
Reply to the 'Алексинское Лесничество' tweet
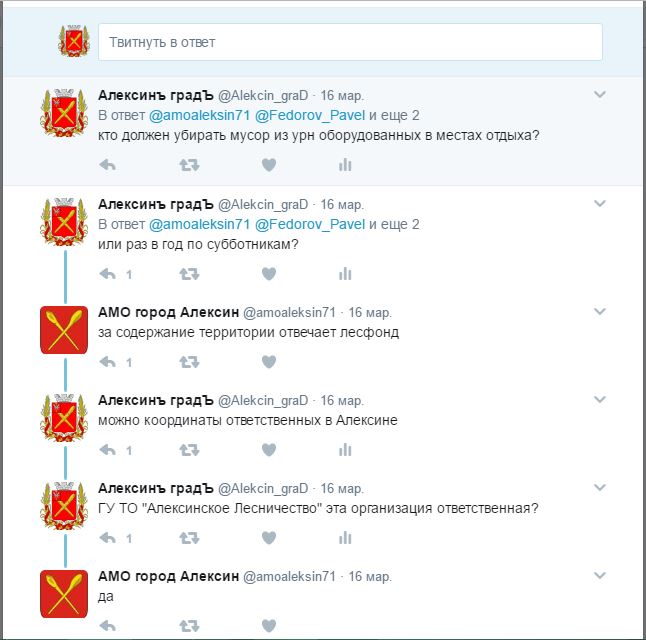click(108, 538)
